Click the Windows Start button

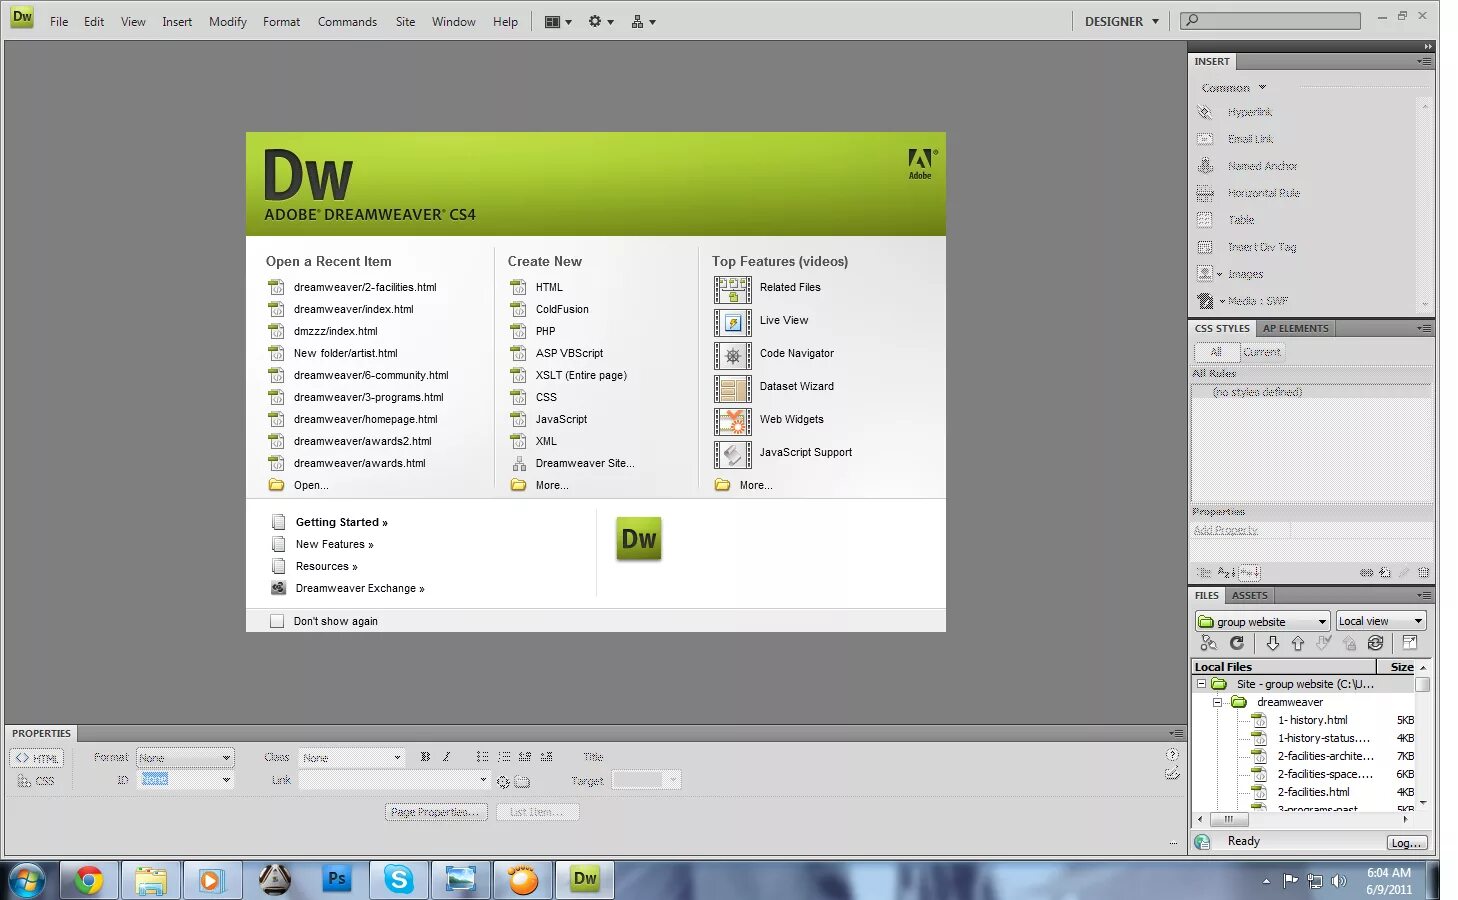(27, 881)
